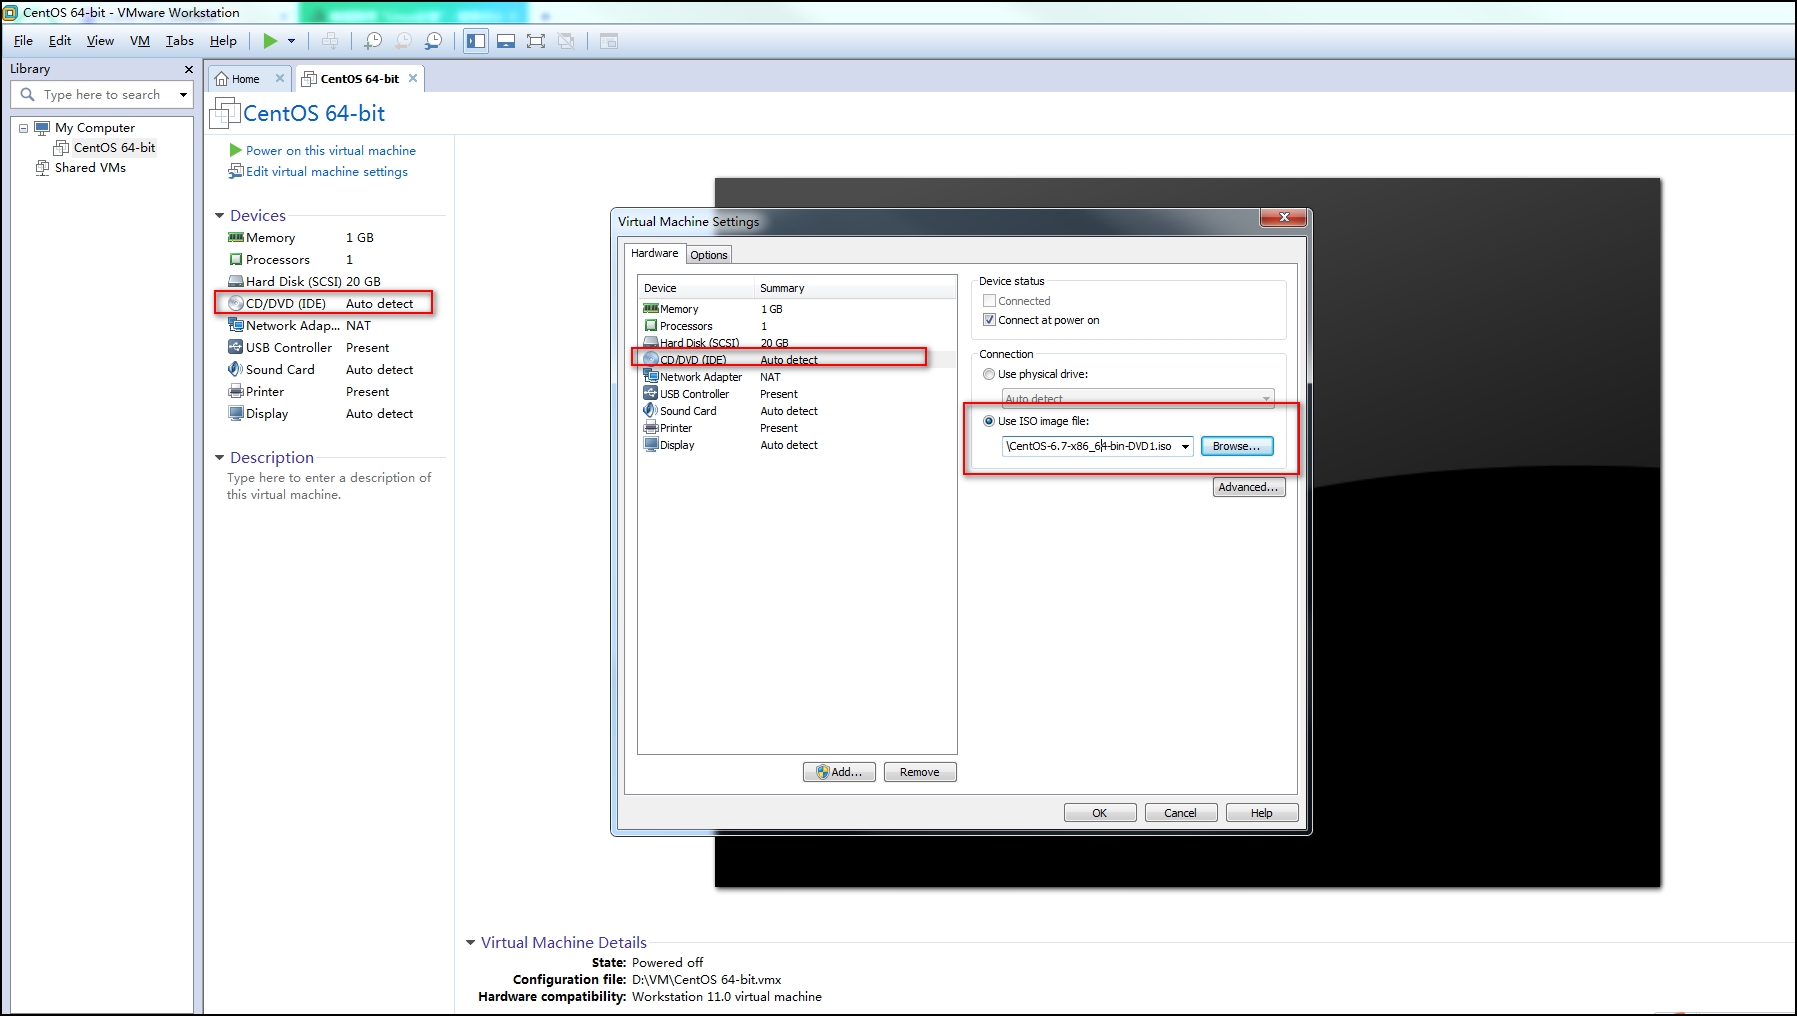Image resolution: width=1797 pixels, height=1016 pixels.
Task: Open the VM menu
Action: coord(140,41)
